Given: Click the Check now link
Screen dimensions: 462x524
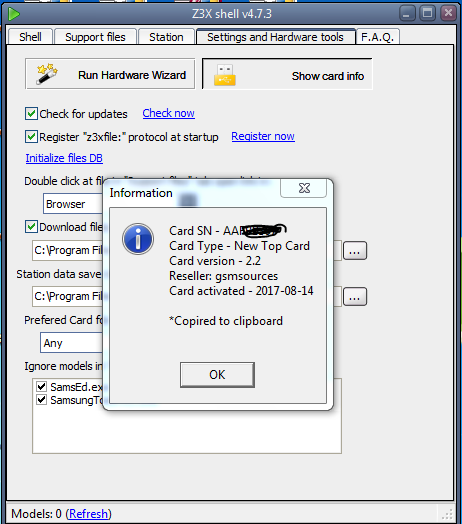Looking at the screenshot, I should click(x=168, y=113).
